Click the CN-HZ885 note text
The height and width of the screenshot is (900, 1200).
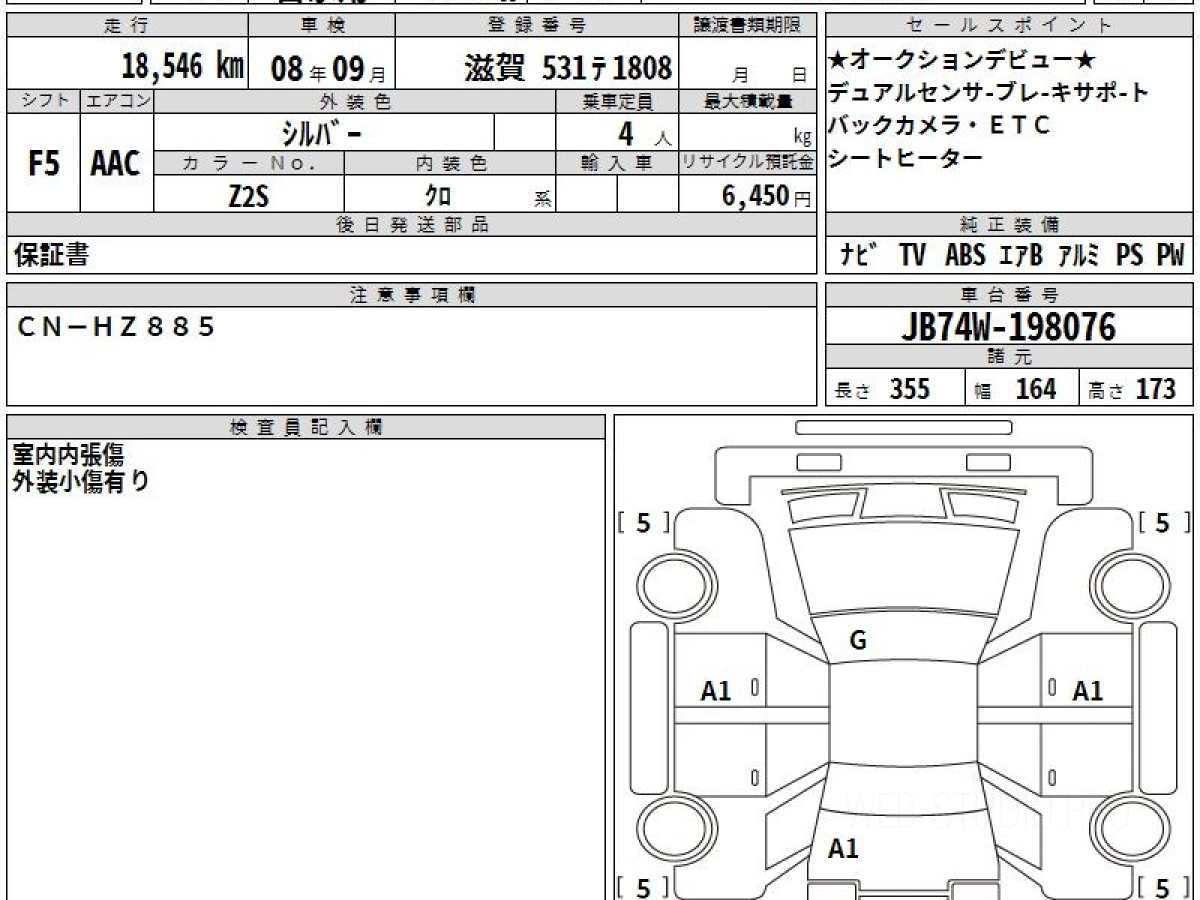[117, 327]
